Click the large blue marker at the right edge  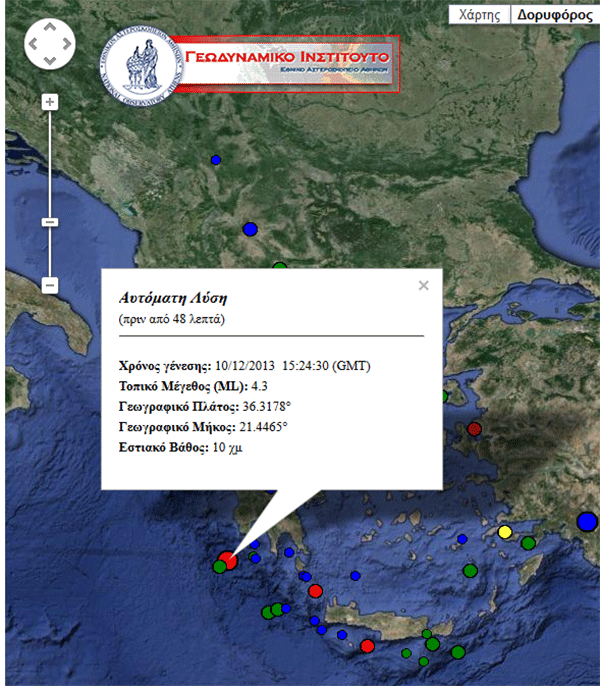587,521
